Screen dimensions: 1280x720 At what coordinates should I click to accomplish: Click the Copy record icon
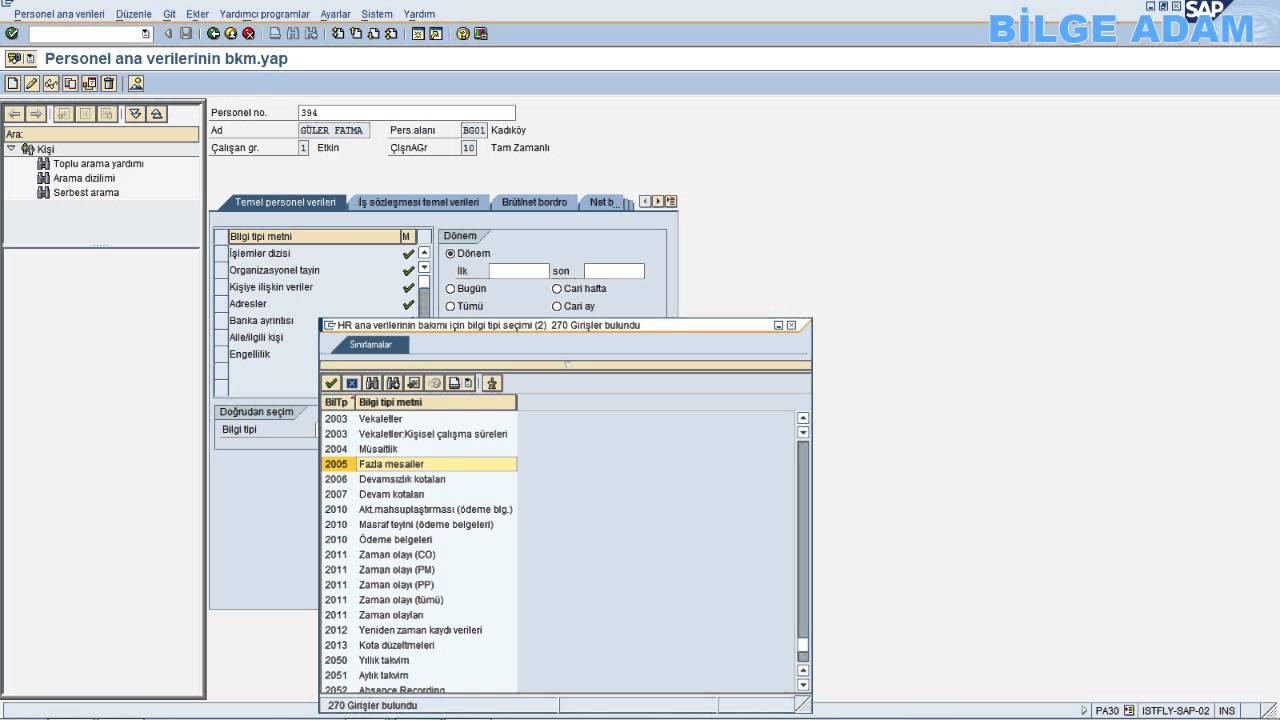[x=71, y=83]
